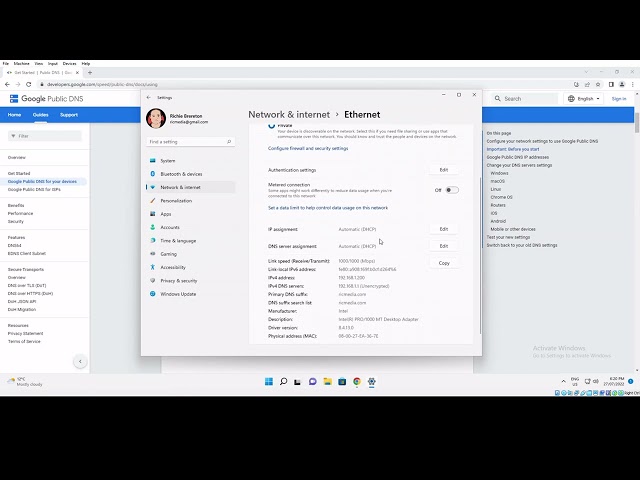Open Task View on taskbar
640x480 pixels.
point(298,382)
